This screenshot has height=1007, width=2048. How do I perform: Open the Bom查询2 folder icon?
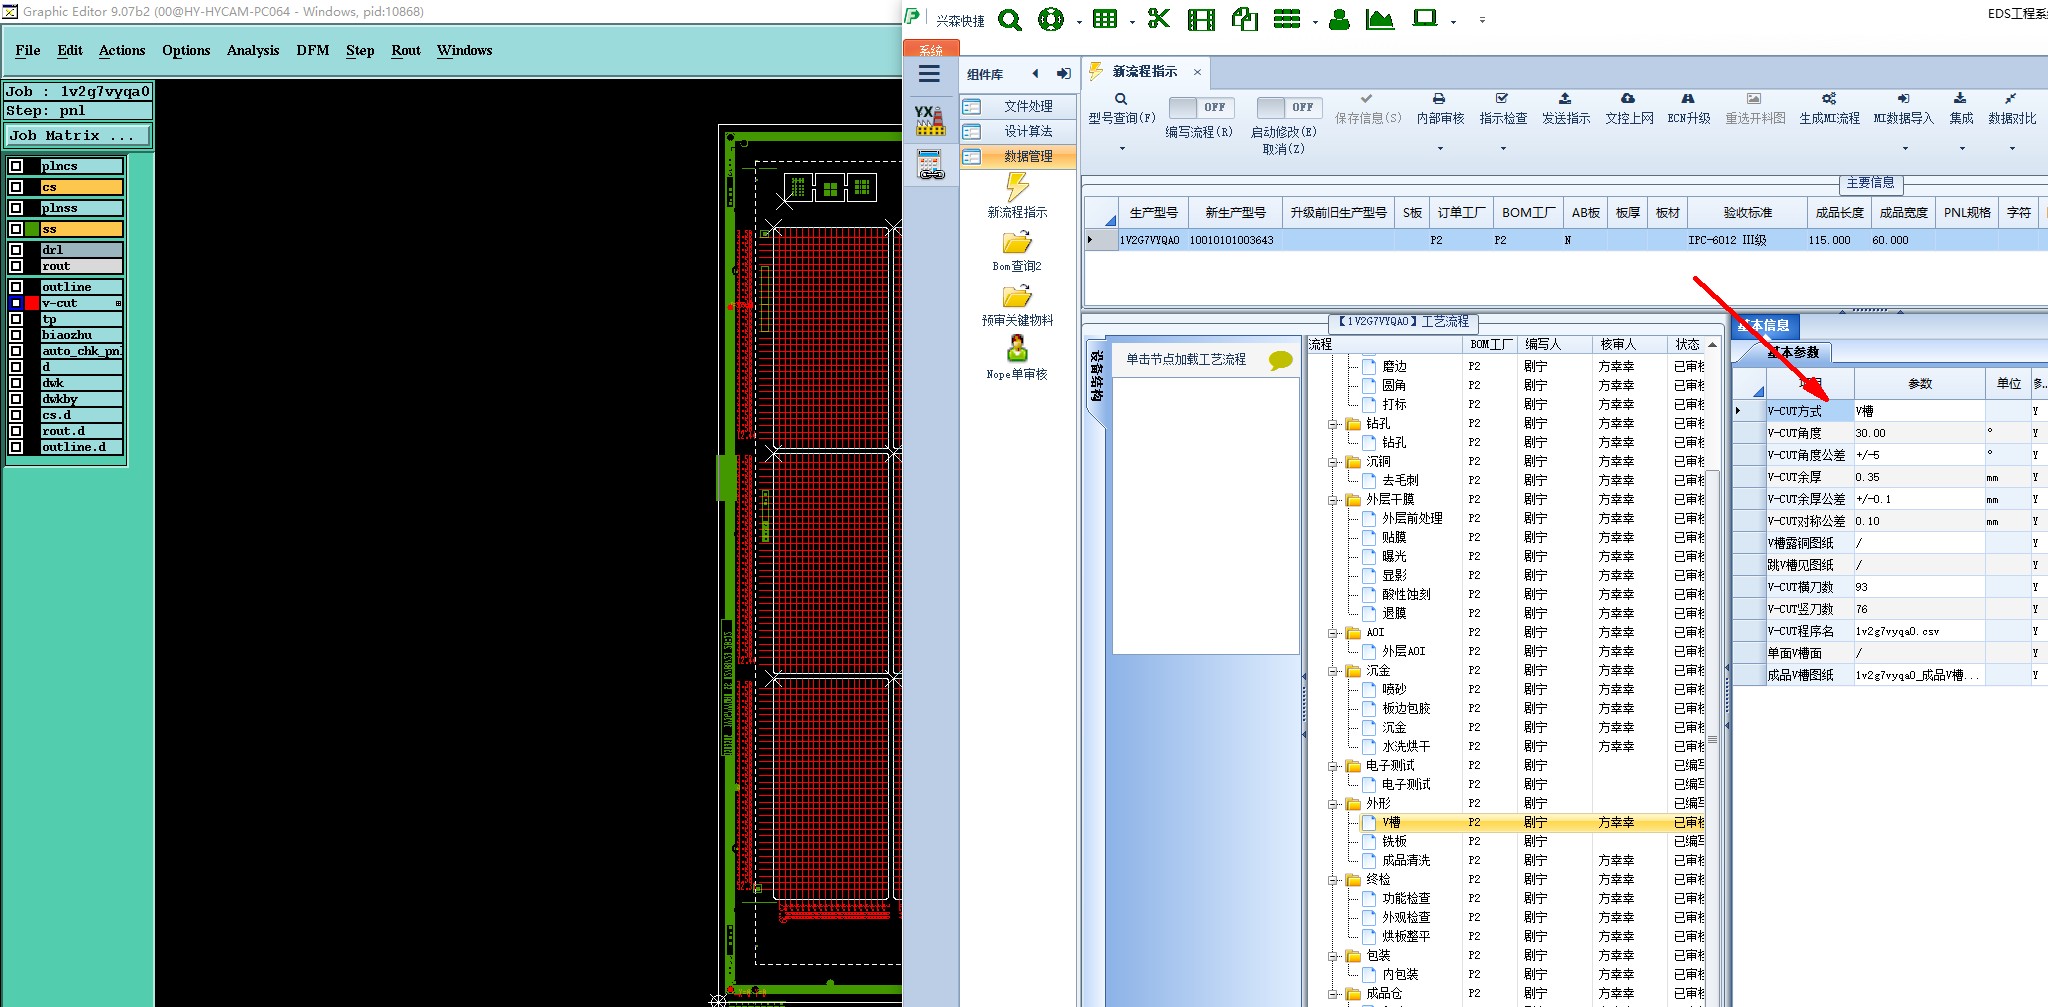point(1017,243)
